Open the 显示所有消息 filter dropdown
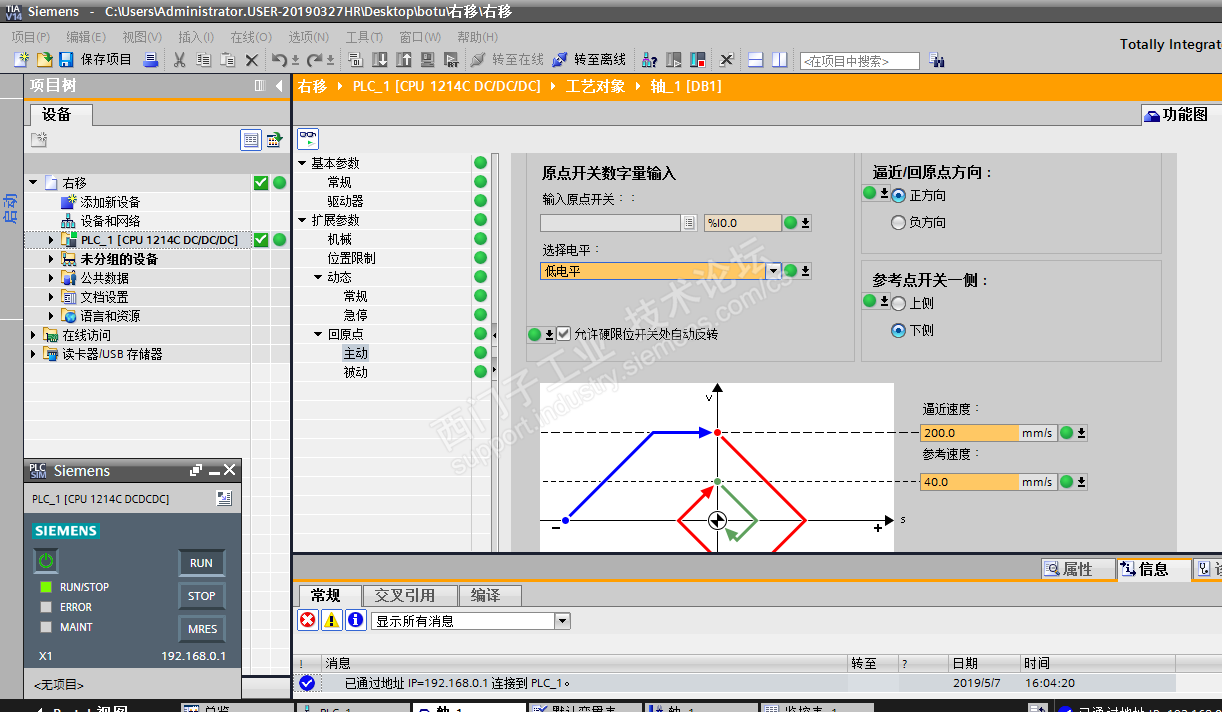 tap(562, 621)
